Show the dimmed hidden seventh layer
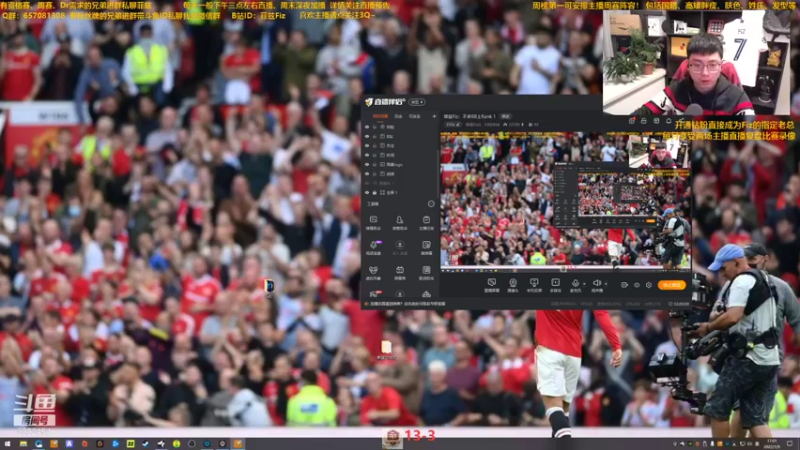 367,183
